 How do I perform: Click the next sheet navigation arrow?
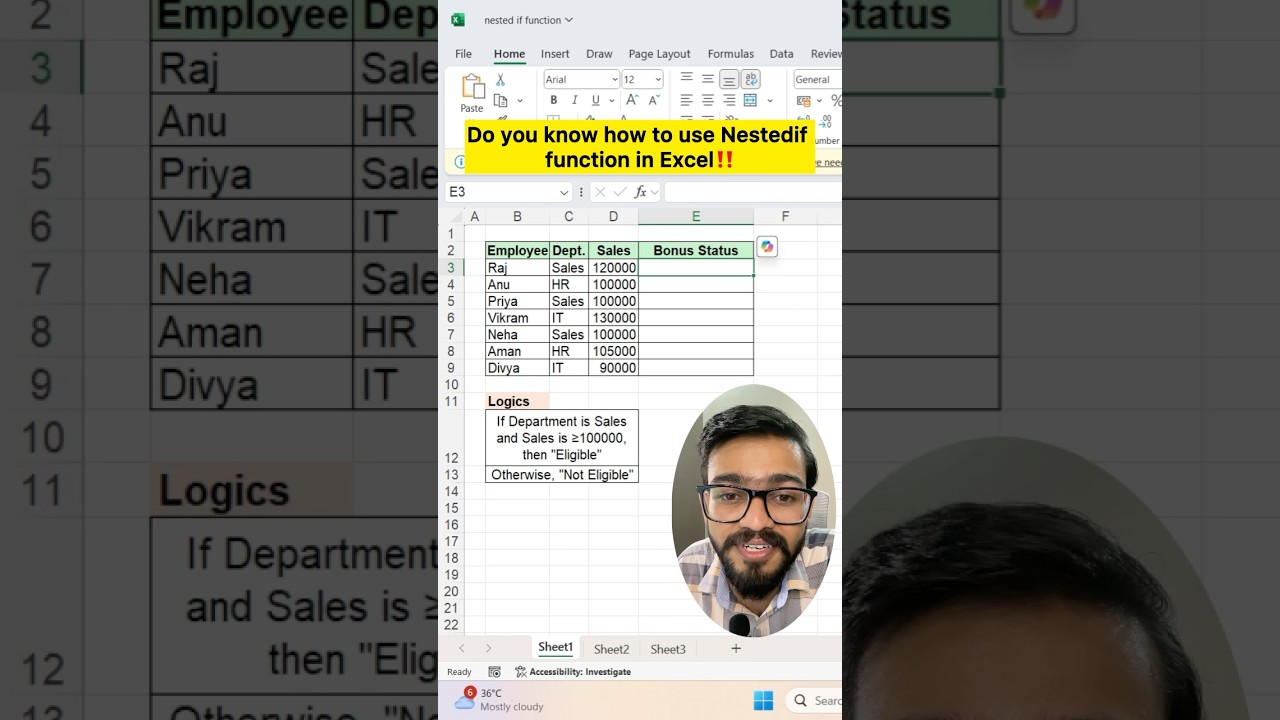(488, 648)
